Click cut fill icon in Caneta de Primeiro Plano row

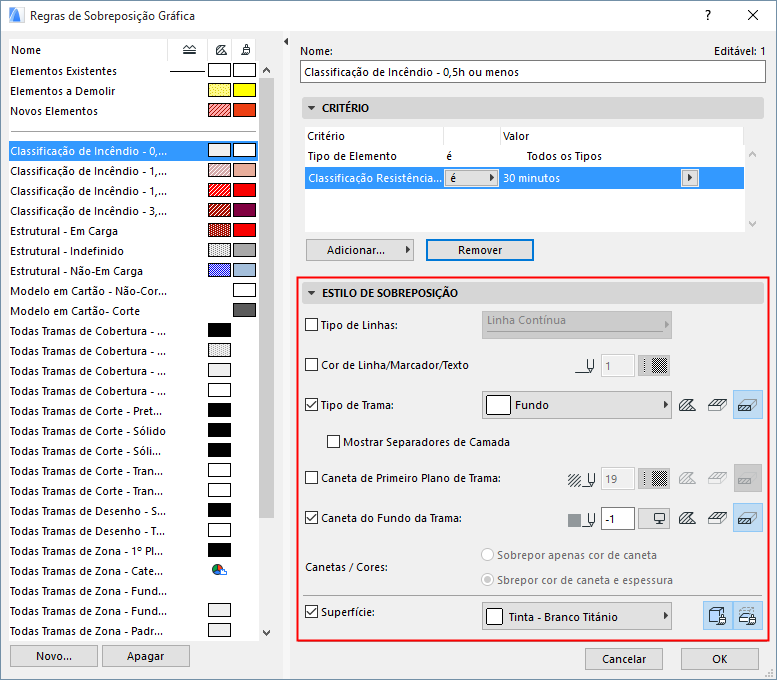[747, 478]
